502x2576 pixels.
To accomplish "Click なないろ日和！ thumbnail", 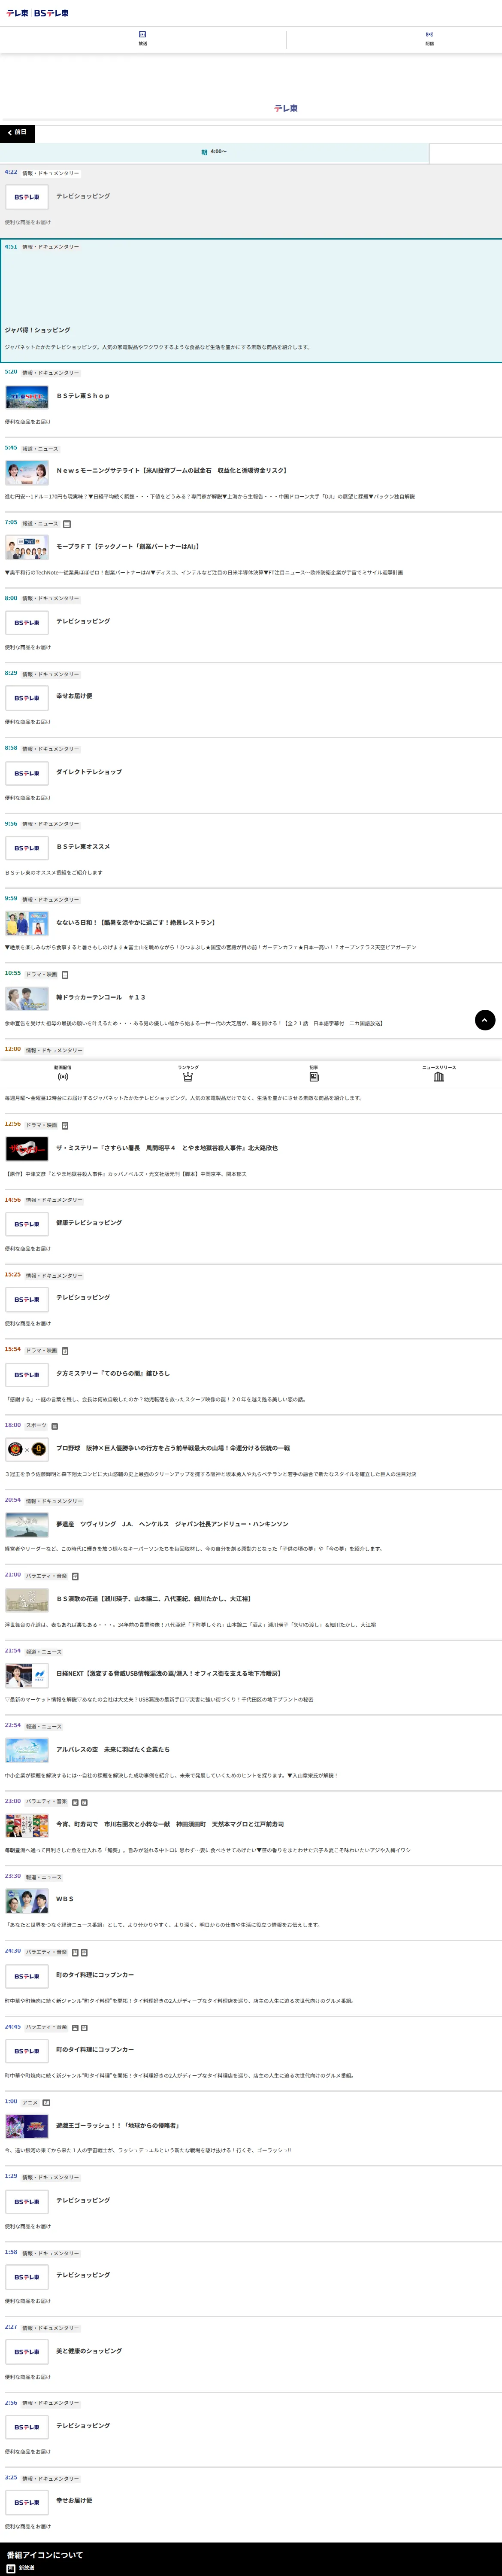I will tap(27, 923).
